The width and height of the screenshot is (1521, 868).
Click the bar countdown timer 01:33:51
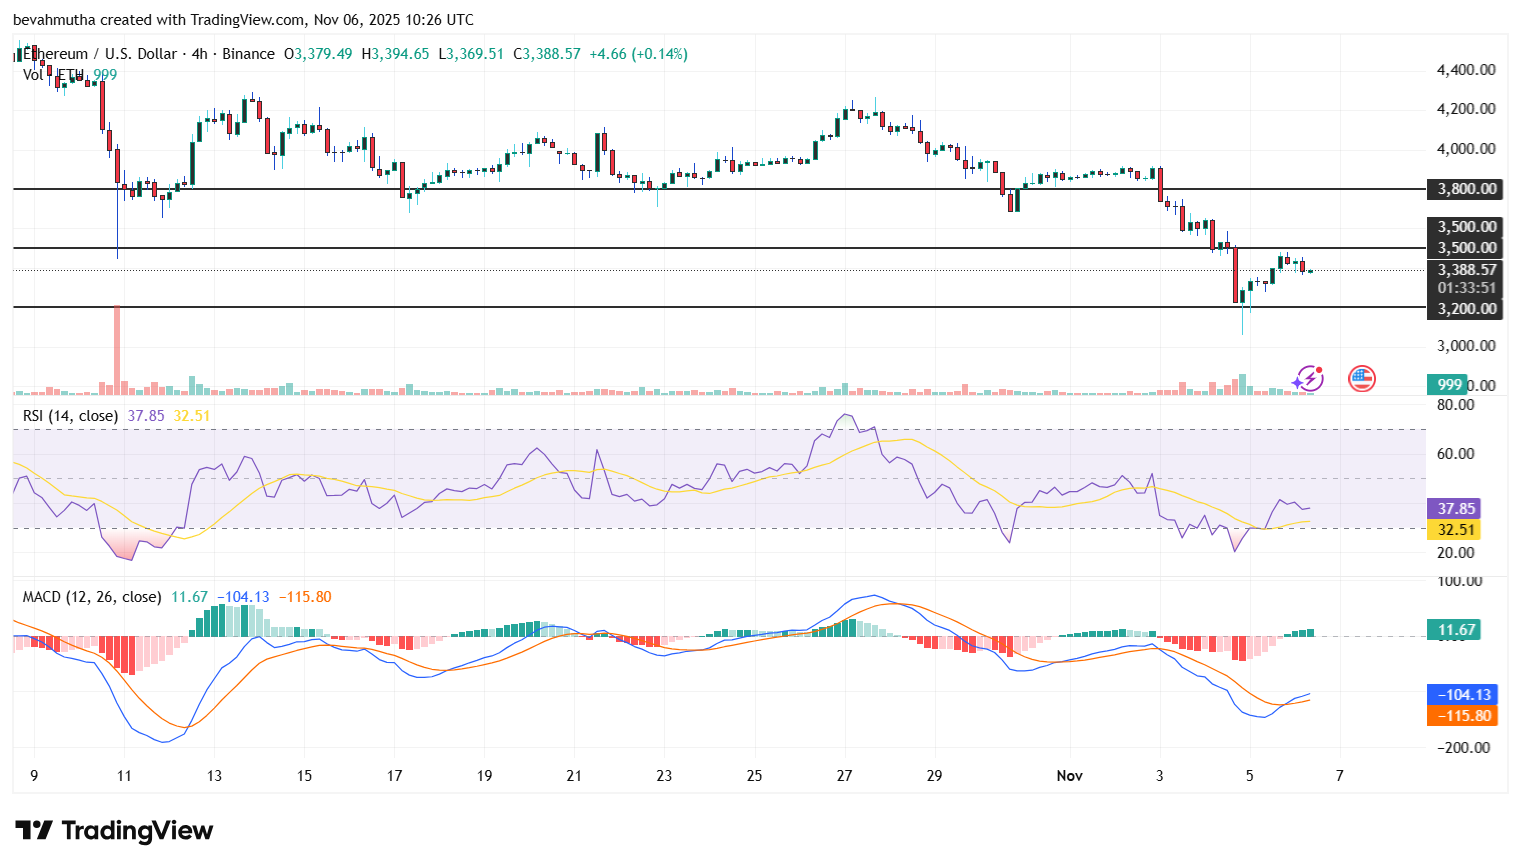(1466, 287)
